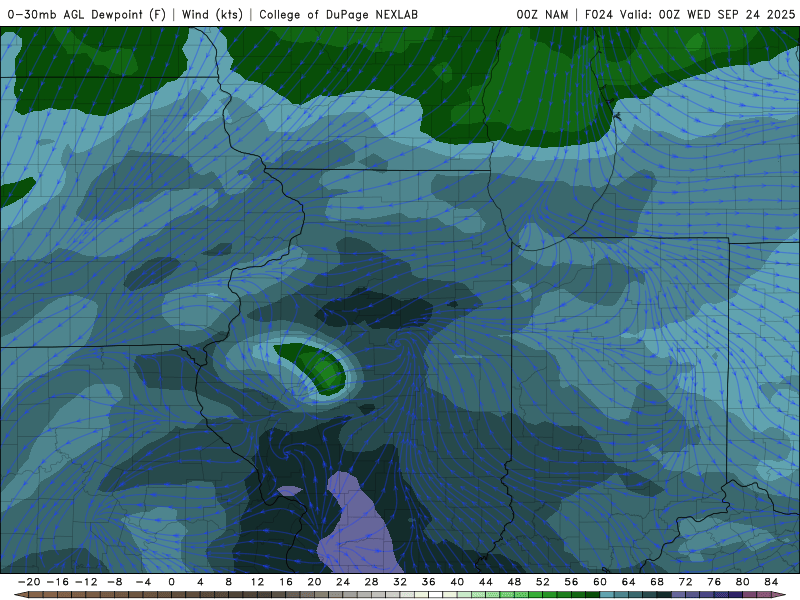Click the -12 value on the color scale
The height and width of the screenshot is (600, 800).
pos(85,582)
